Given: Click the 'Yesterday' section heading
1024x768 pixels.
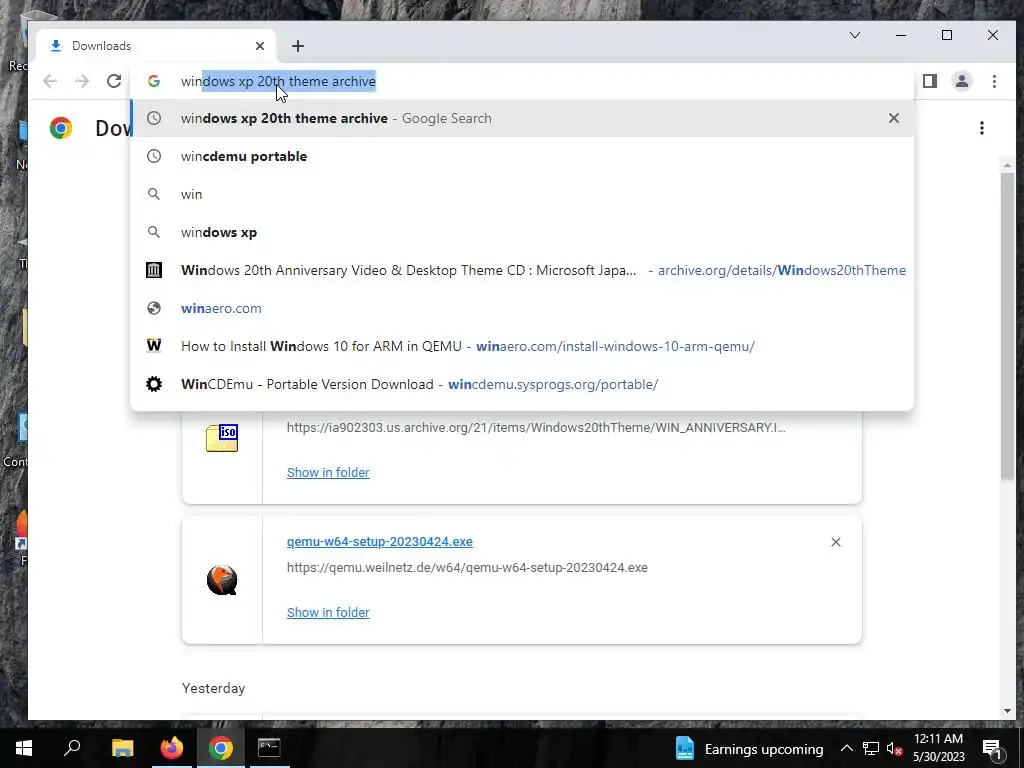Looking at the screenshot, I should point(214,688).
